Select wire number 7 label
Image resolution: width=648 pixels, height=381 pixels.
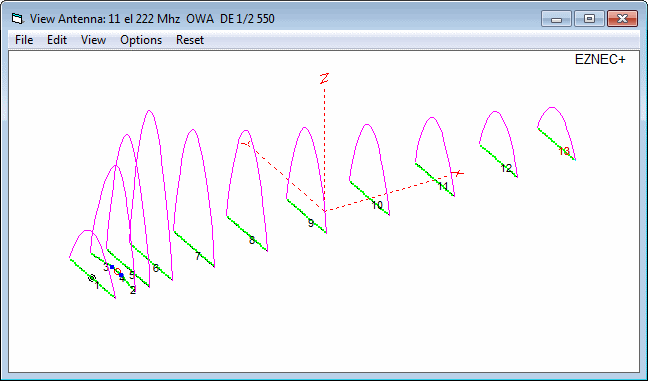tap(198, 256)
